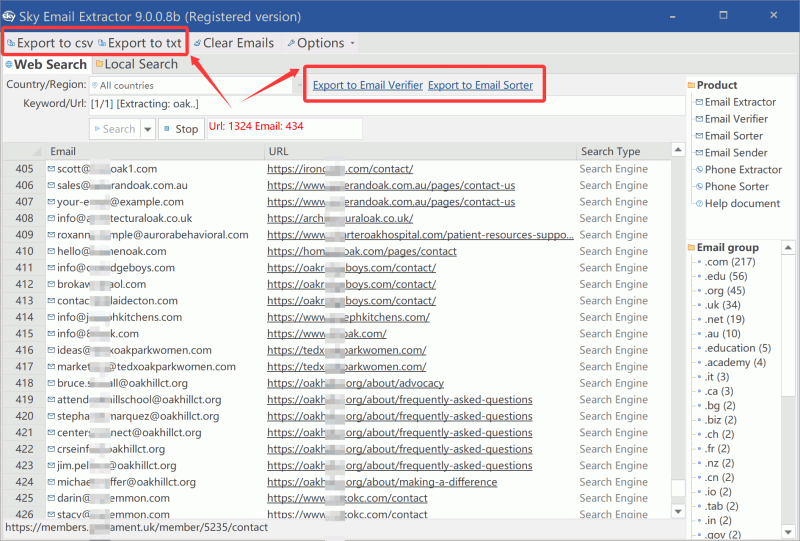Select the .biz (2) email group
Image resolution: width=800 pixels, height=541 pixels.
[x=720, y=420]
